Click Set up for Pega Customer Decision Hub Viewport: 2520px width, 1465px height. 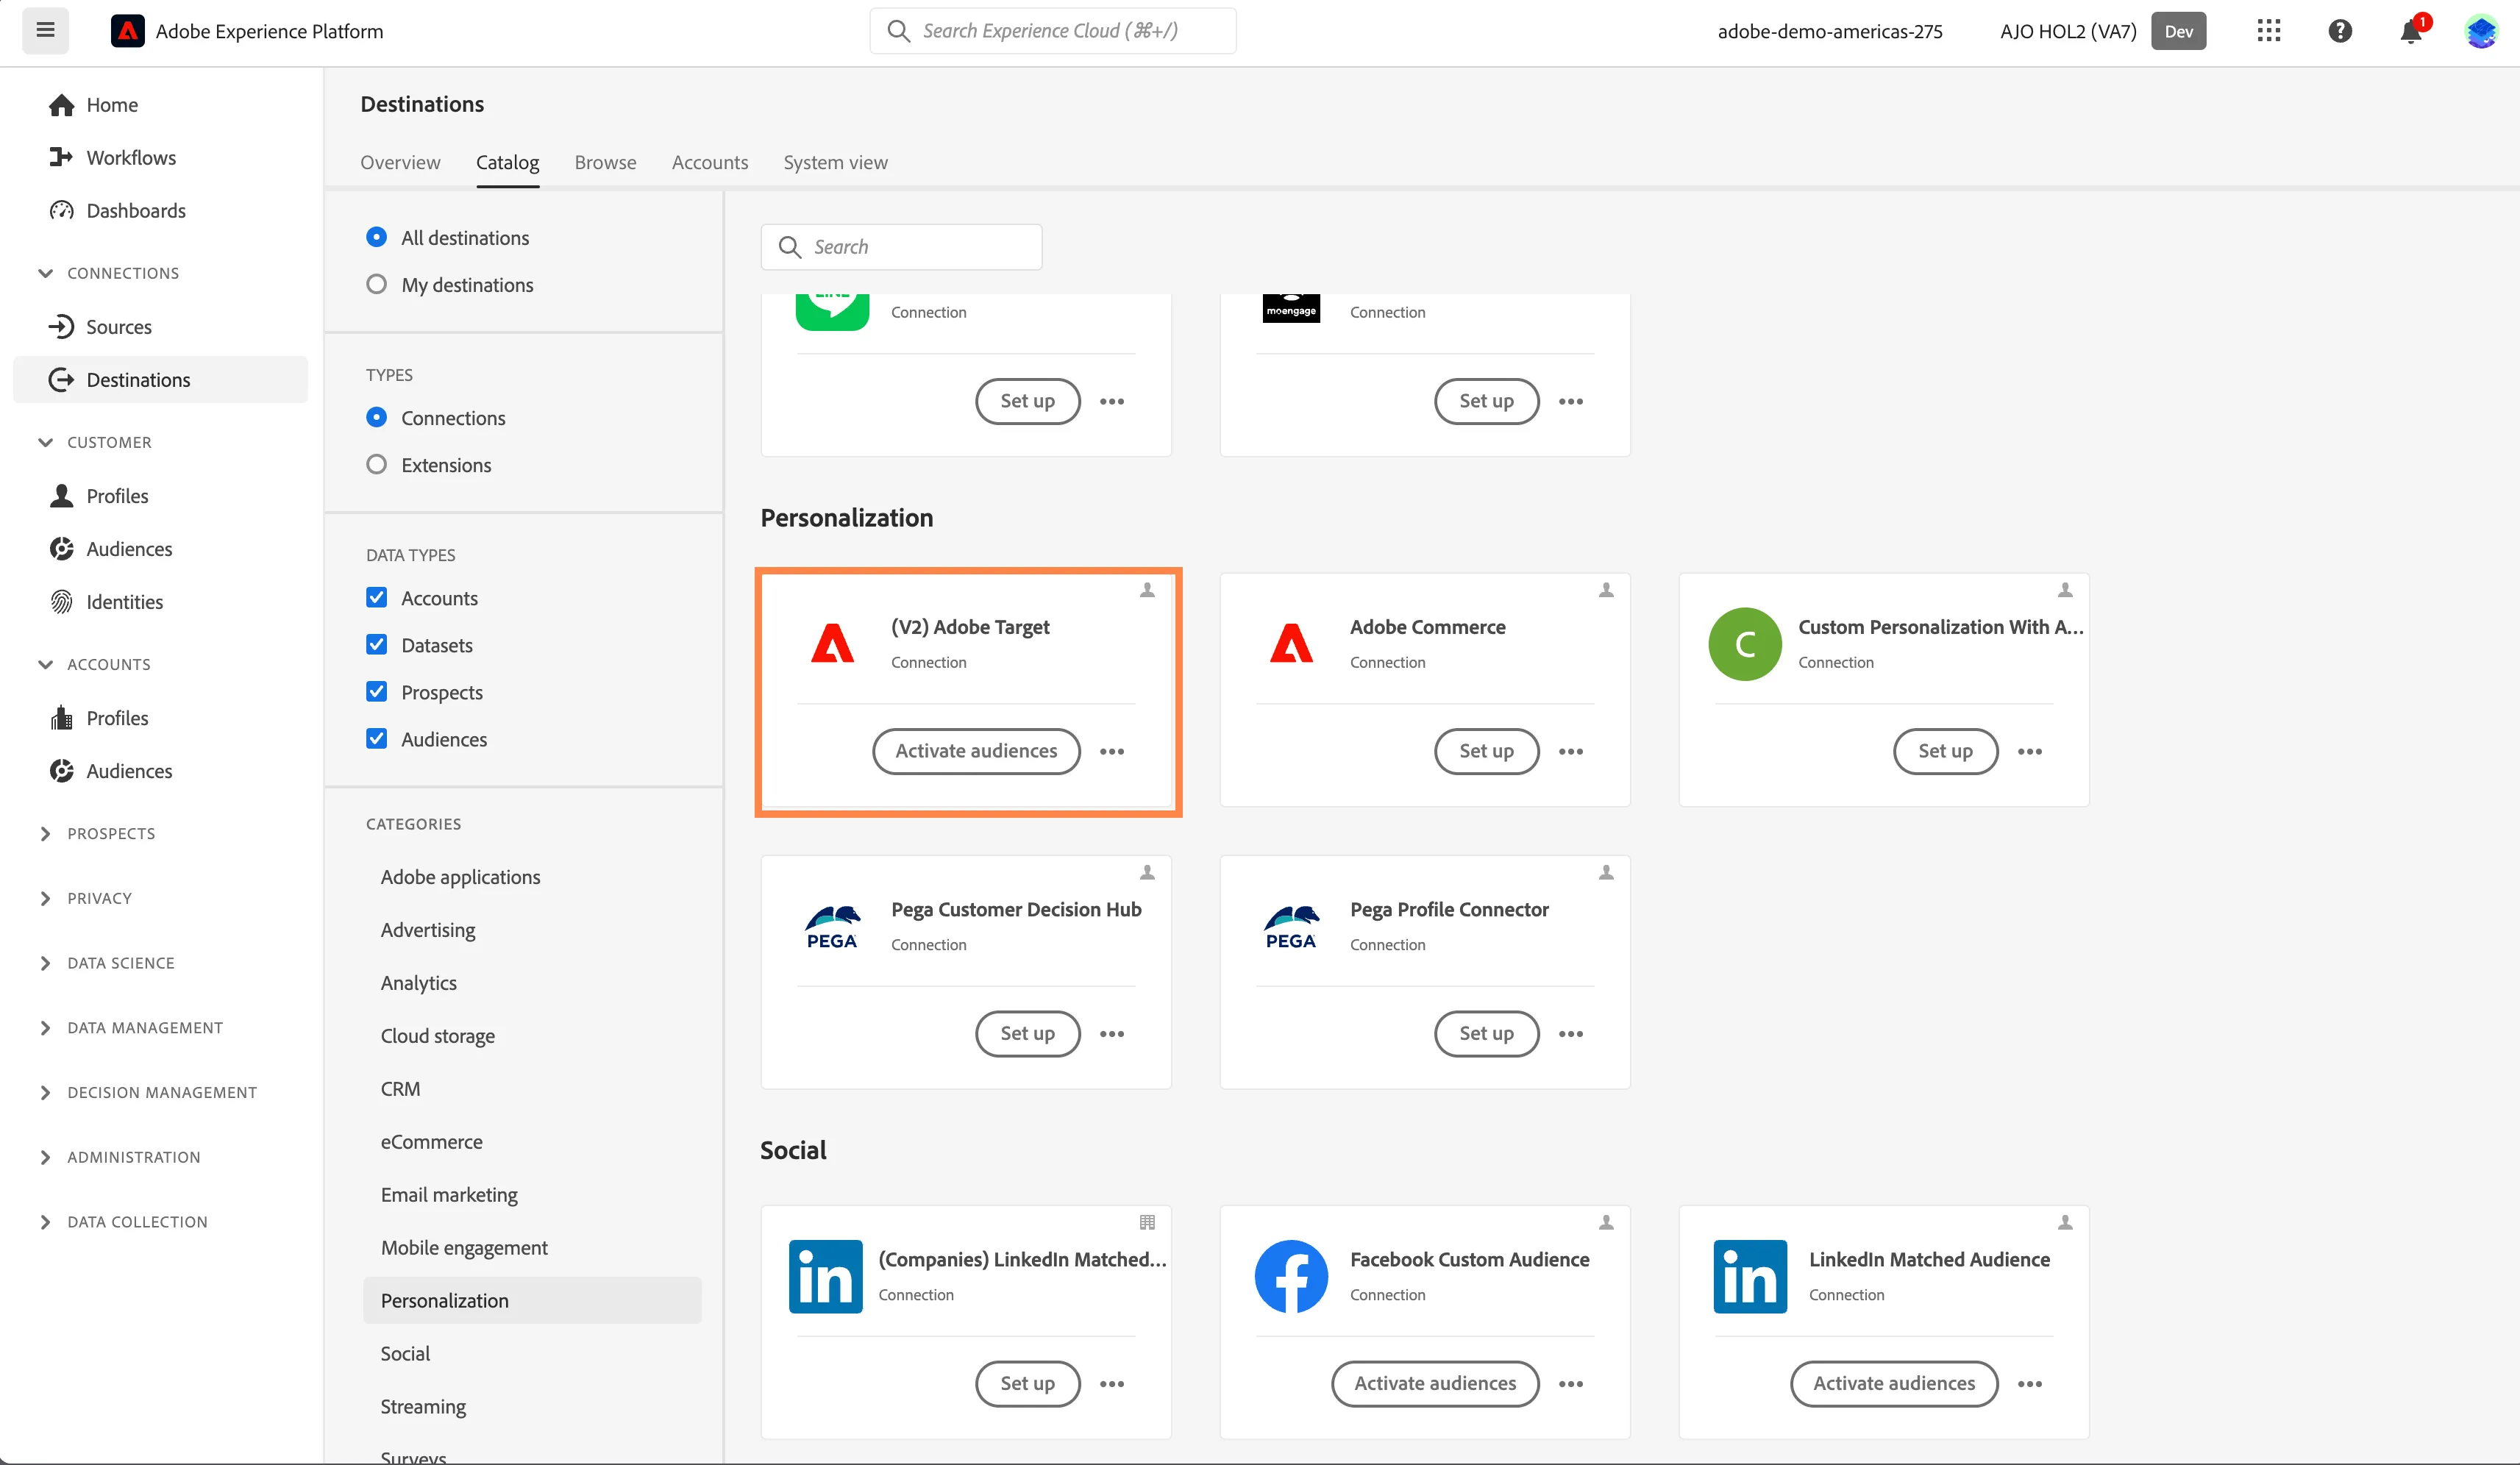1027,1034
